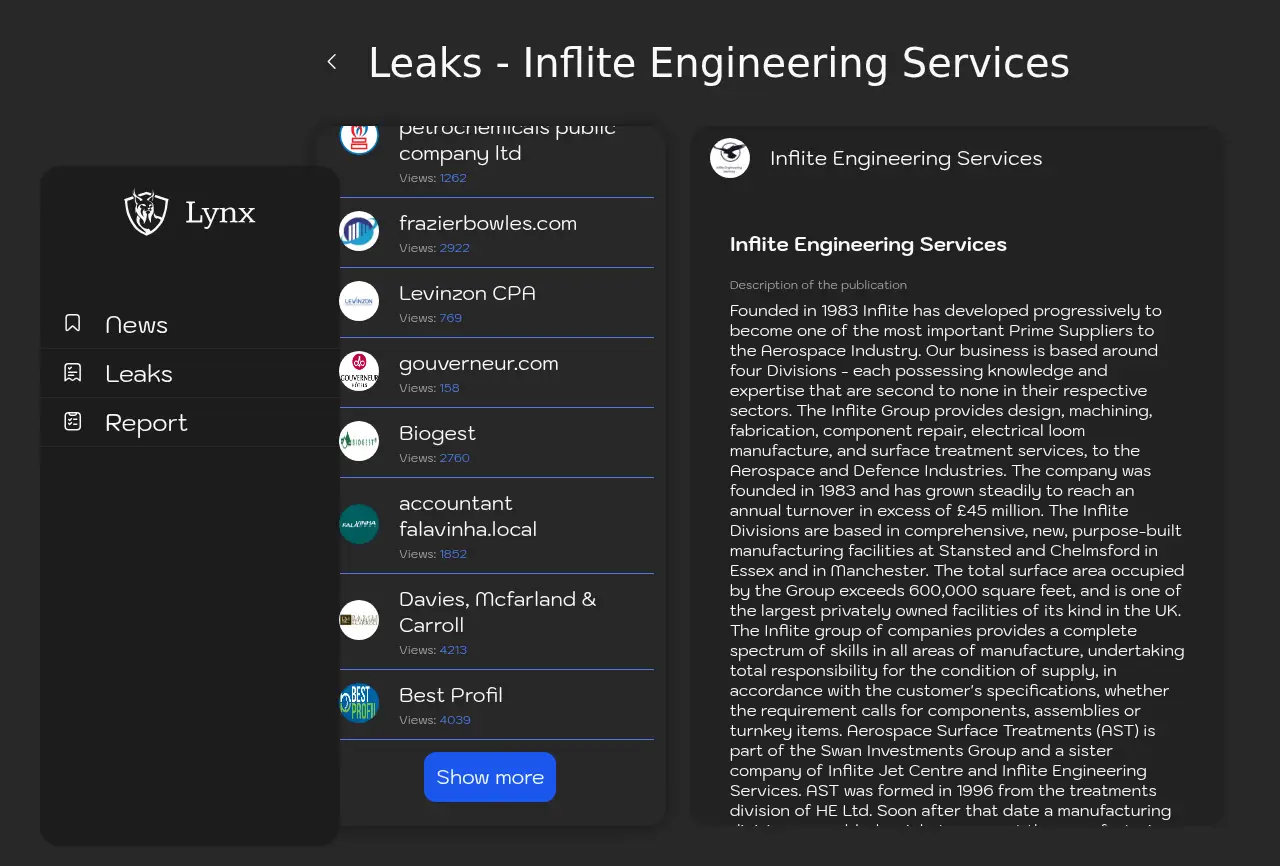This screenshot has width=1280, height=866.
Task: Open the News menu item
Action: 136,325
